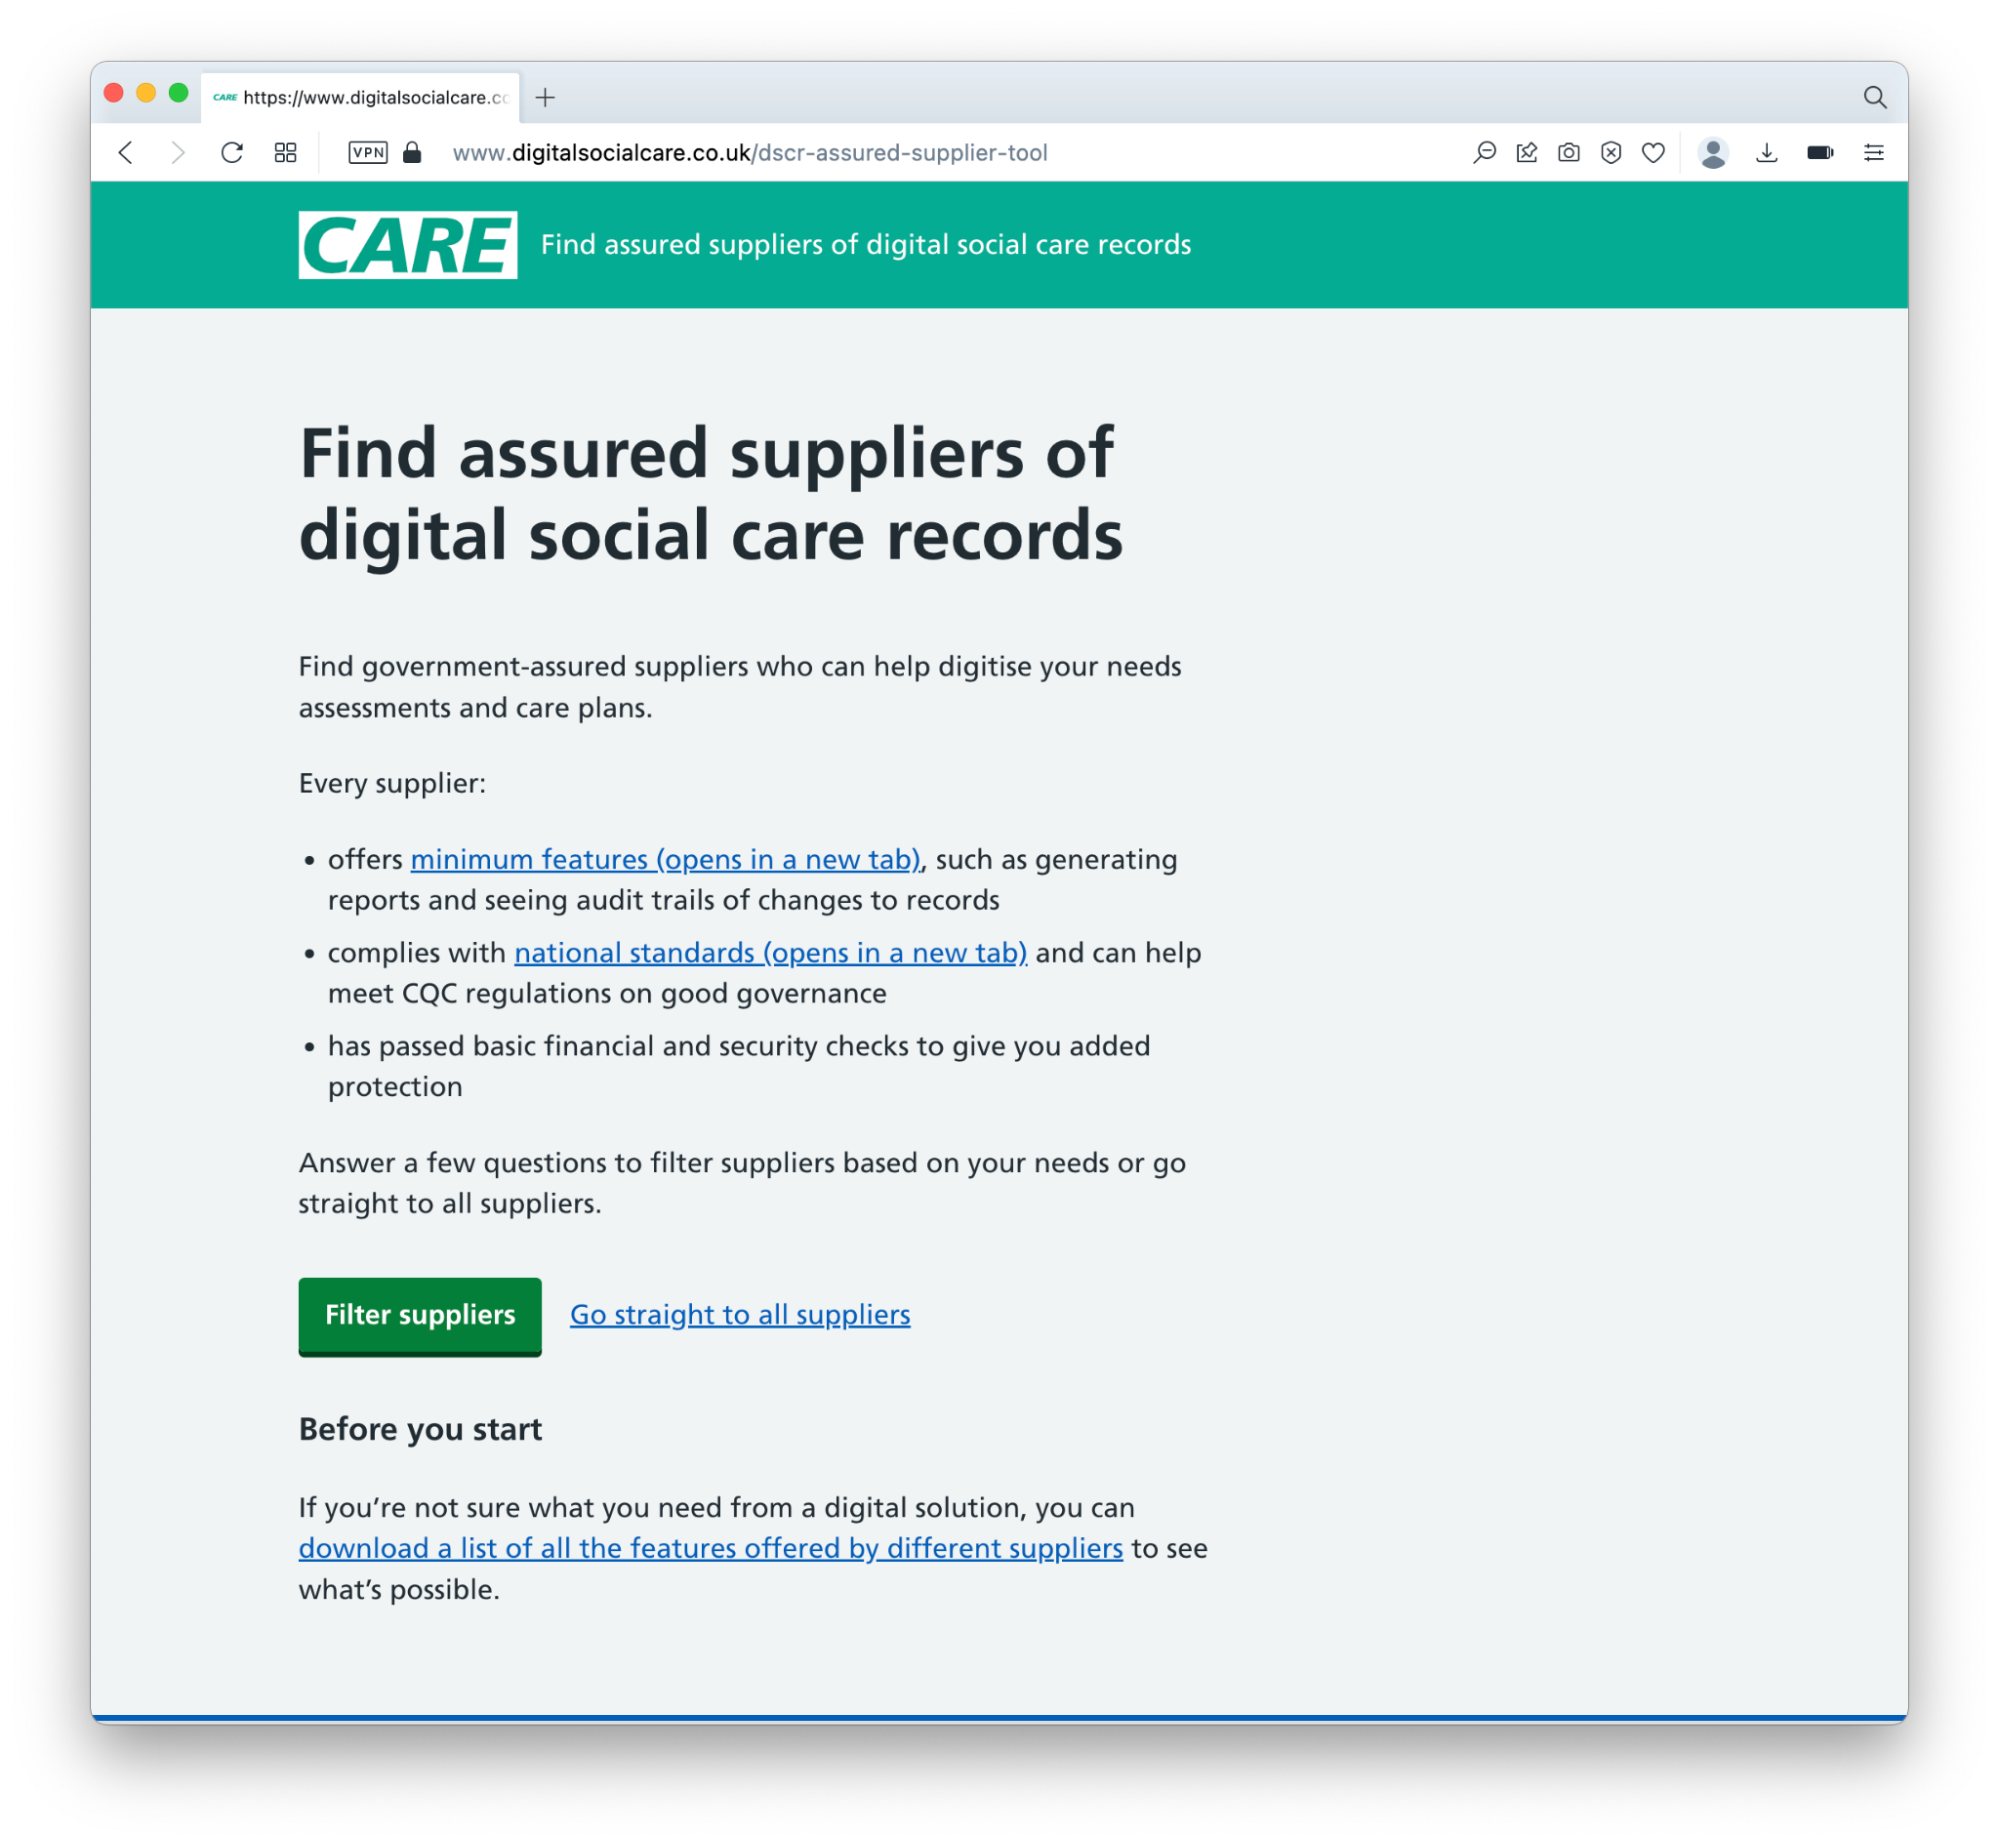Image resolution: width=1999 pixels, height=1845 pixels.
Task: Click the Filter suppliers green button
Action: [418, 1314]
